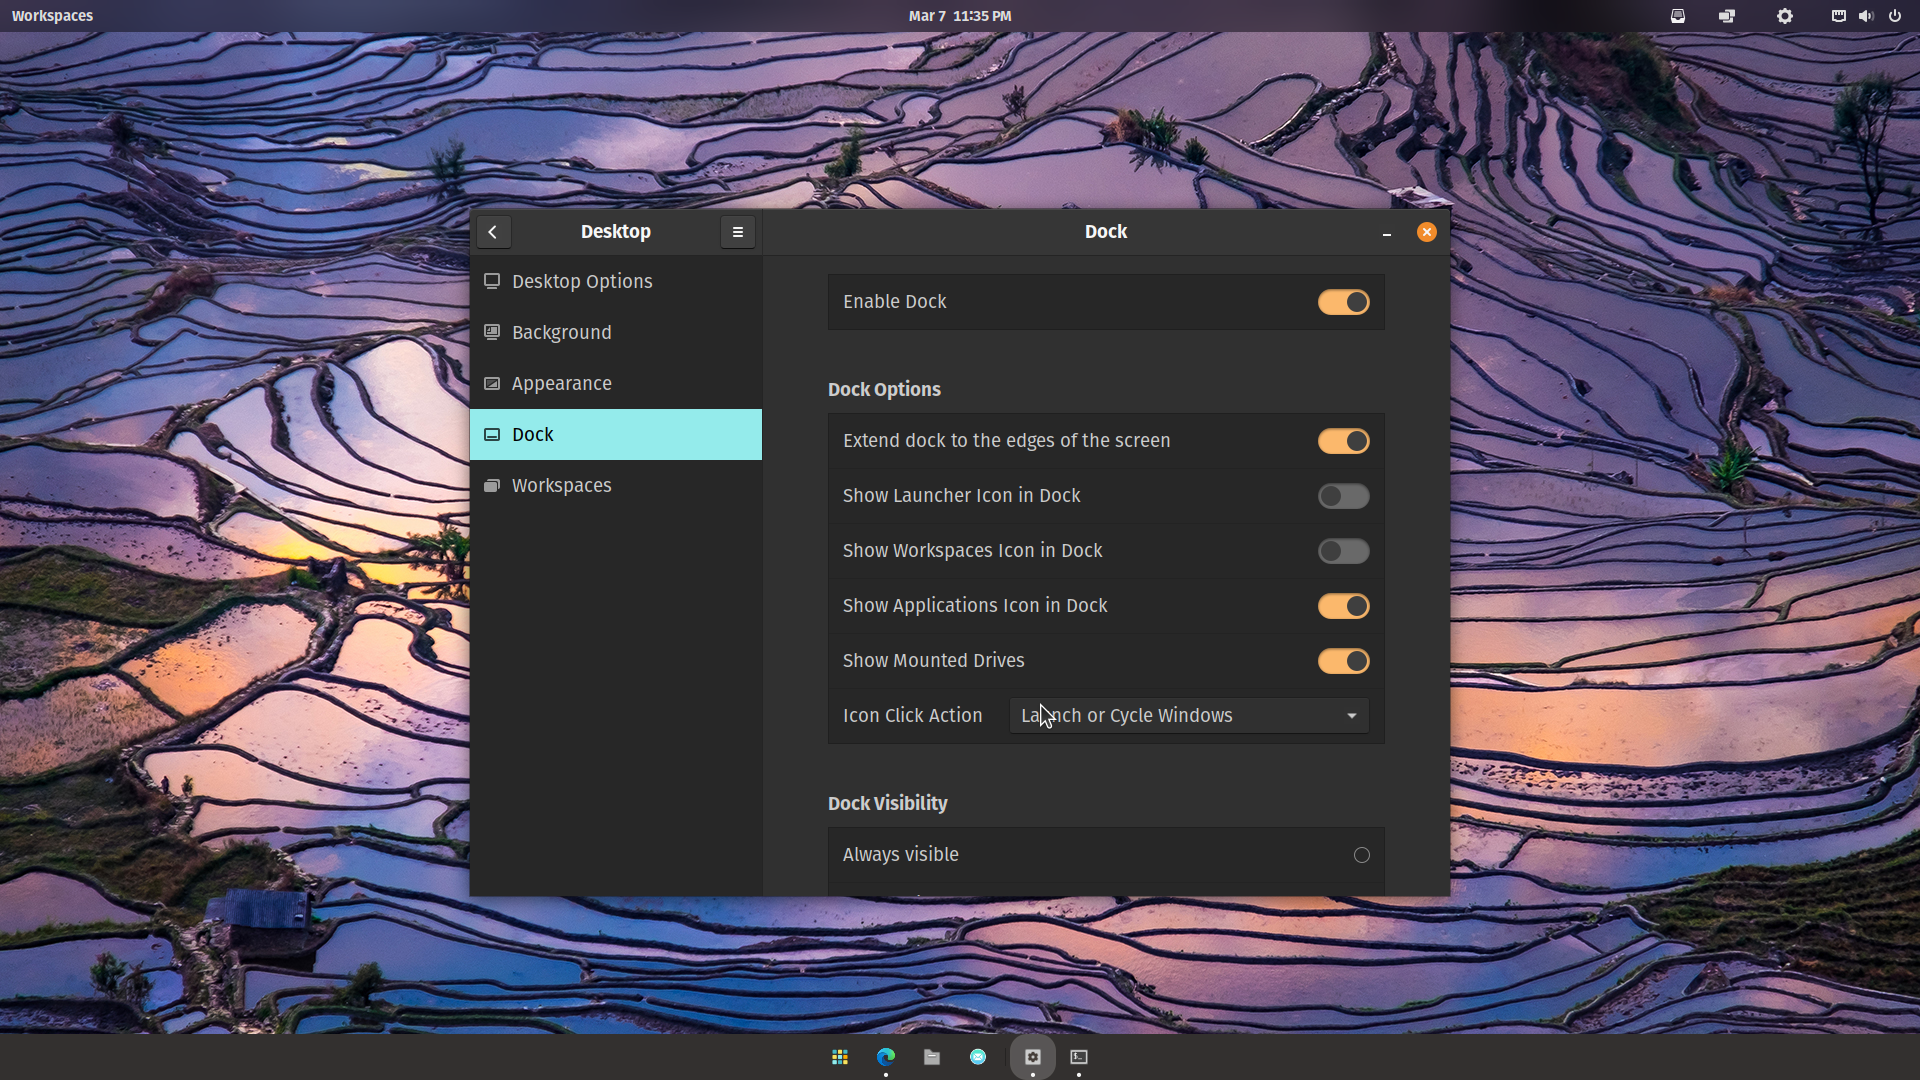Disable the Enable Dock switch
The width and height of the screenshot is (1920, 1080).
1343,302
